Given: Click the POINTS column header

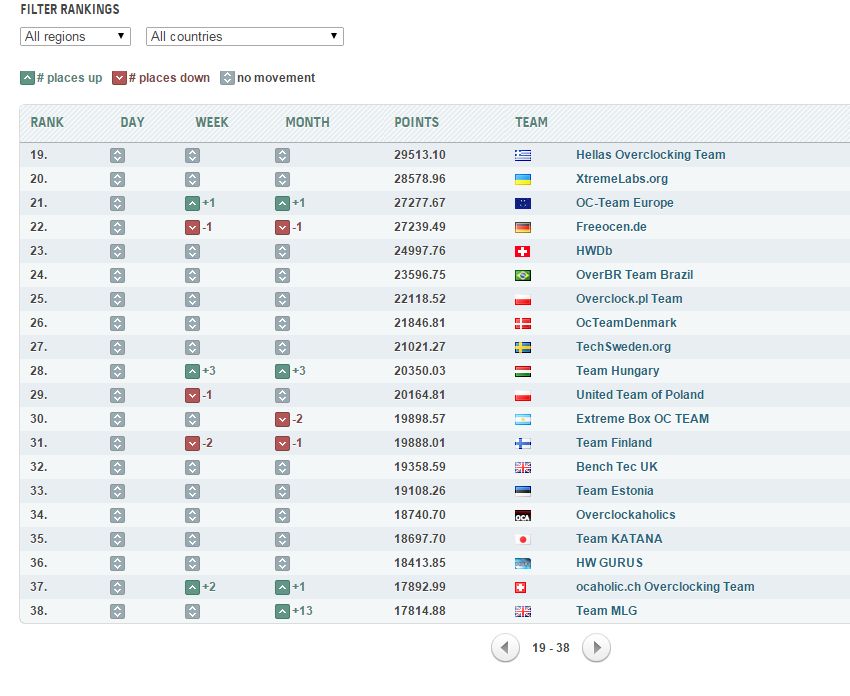Looking at the screenshot, I should [416, 123].
